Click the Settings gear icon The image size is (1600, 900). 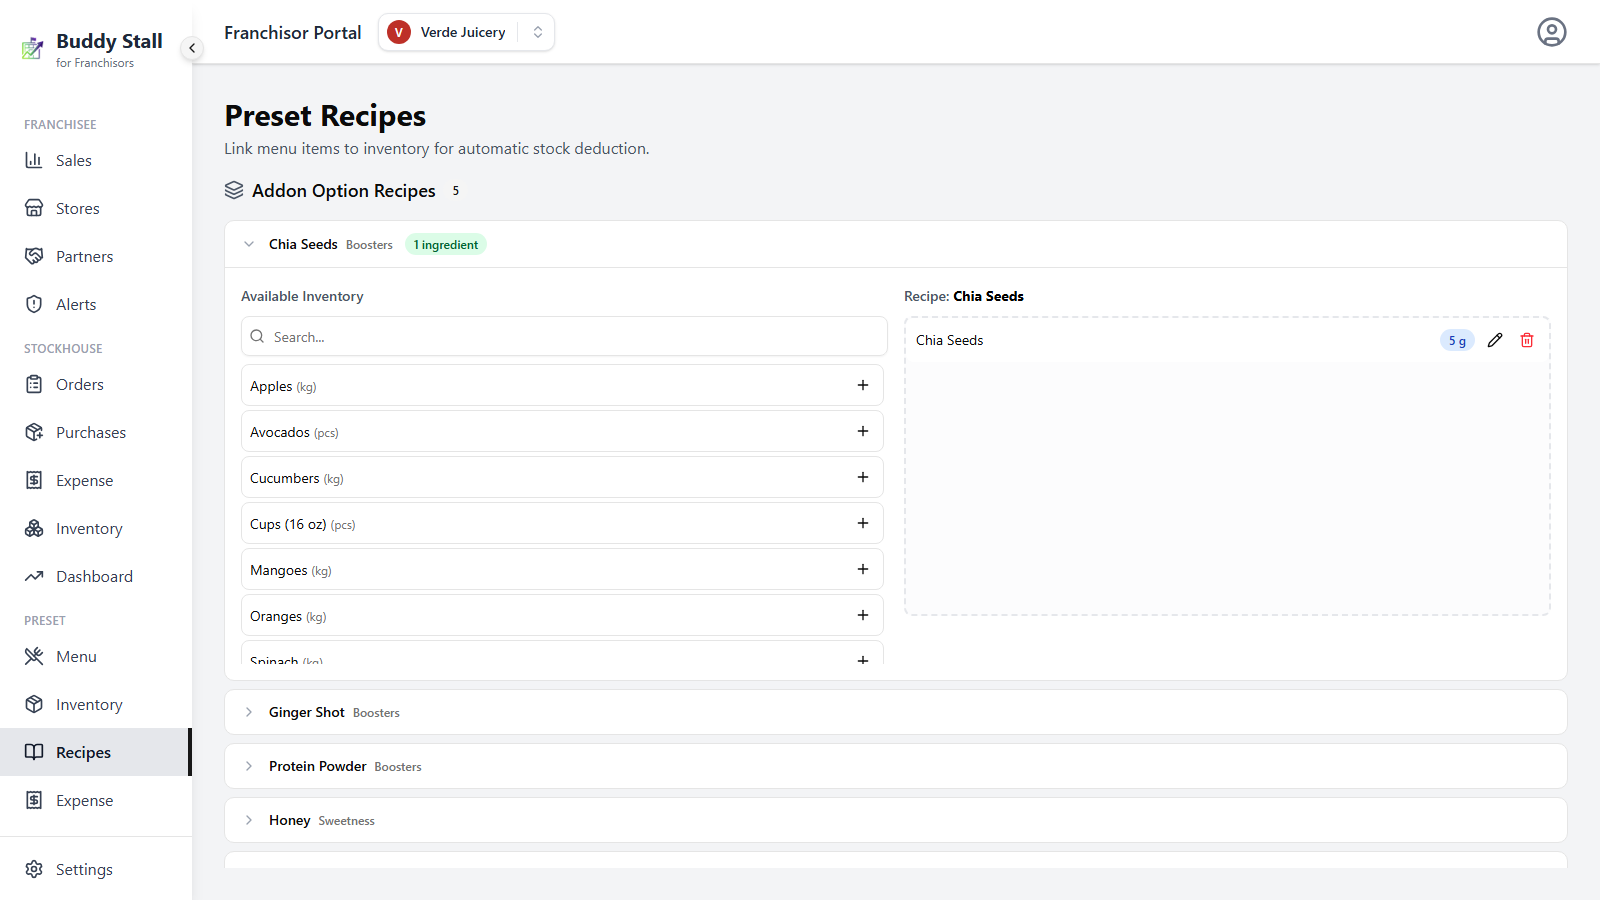pos(34,869)
